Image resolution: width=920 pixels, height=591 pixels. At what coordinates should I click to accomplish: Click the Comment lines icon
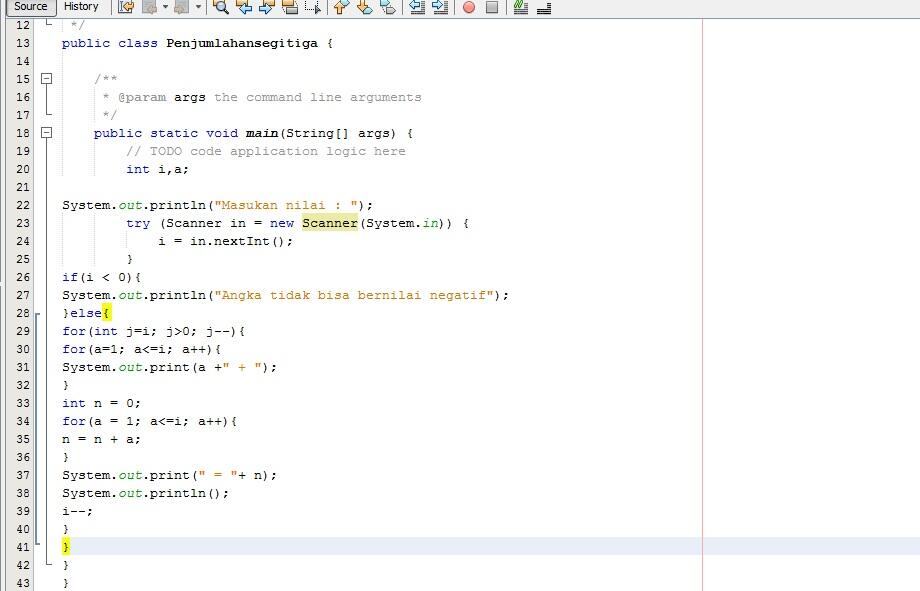click(x=520, y=7)
